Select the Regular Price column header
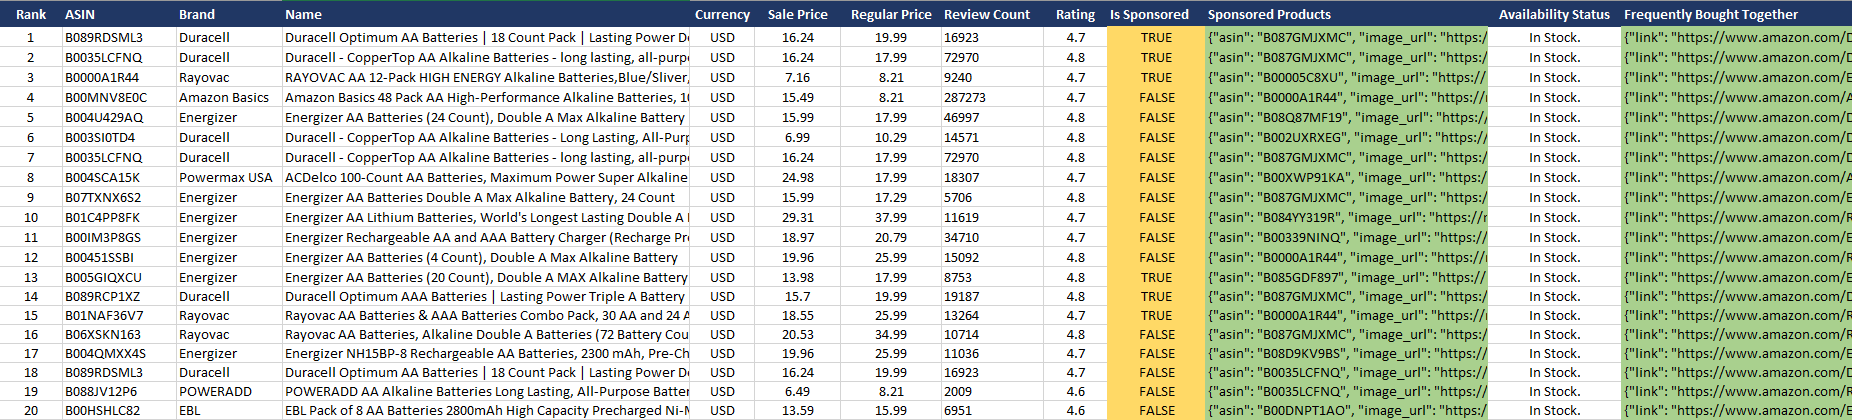Screen dimensions: 1852x420 890,14
